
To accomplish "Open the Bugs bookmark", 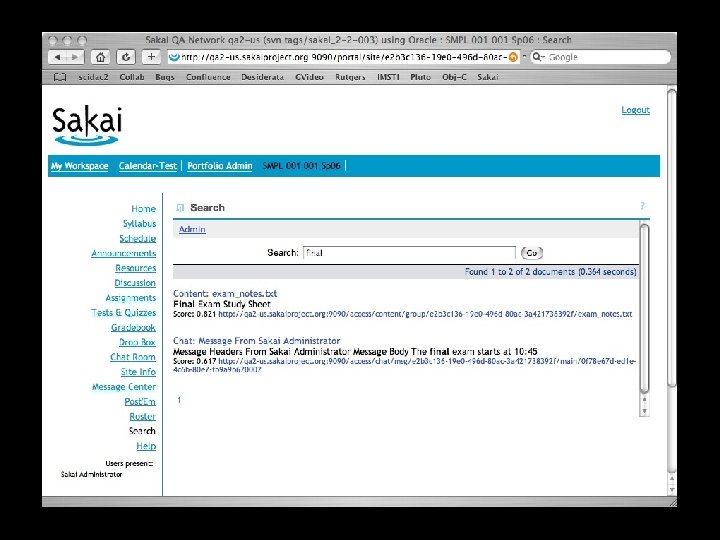I will [165, 77].
